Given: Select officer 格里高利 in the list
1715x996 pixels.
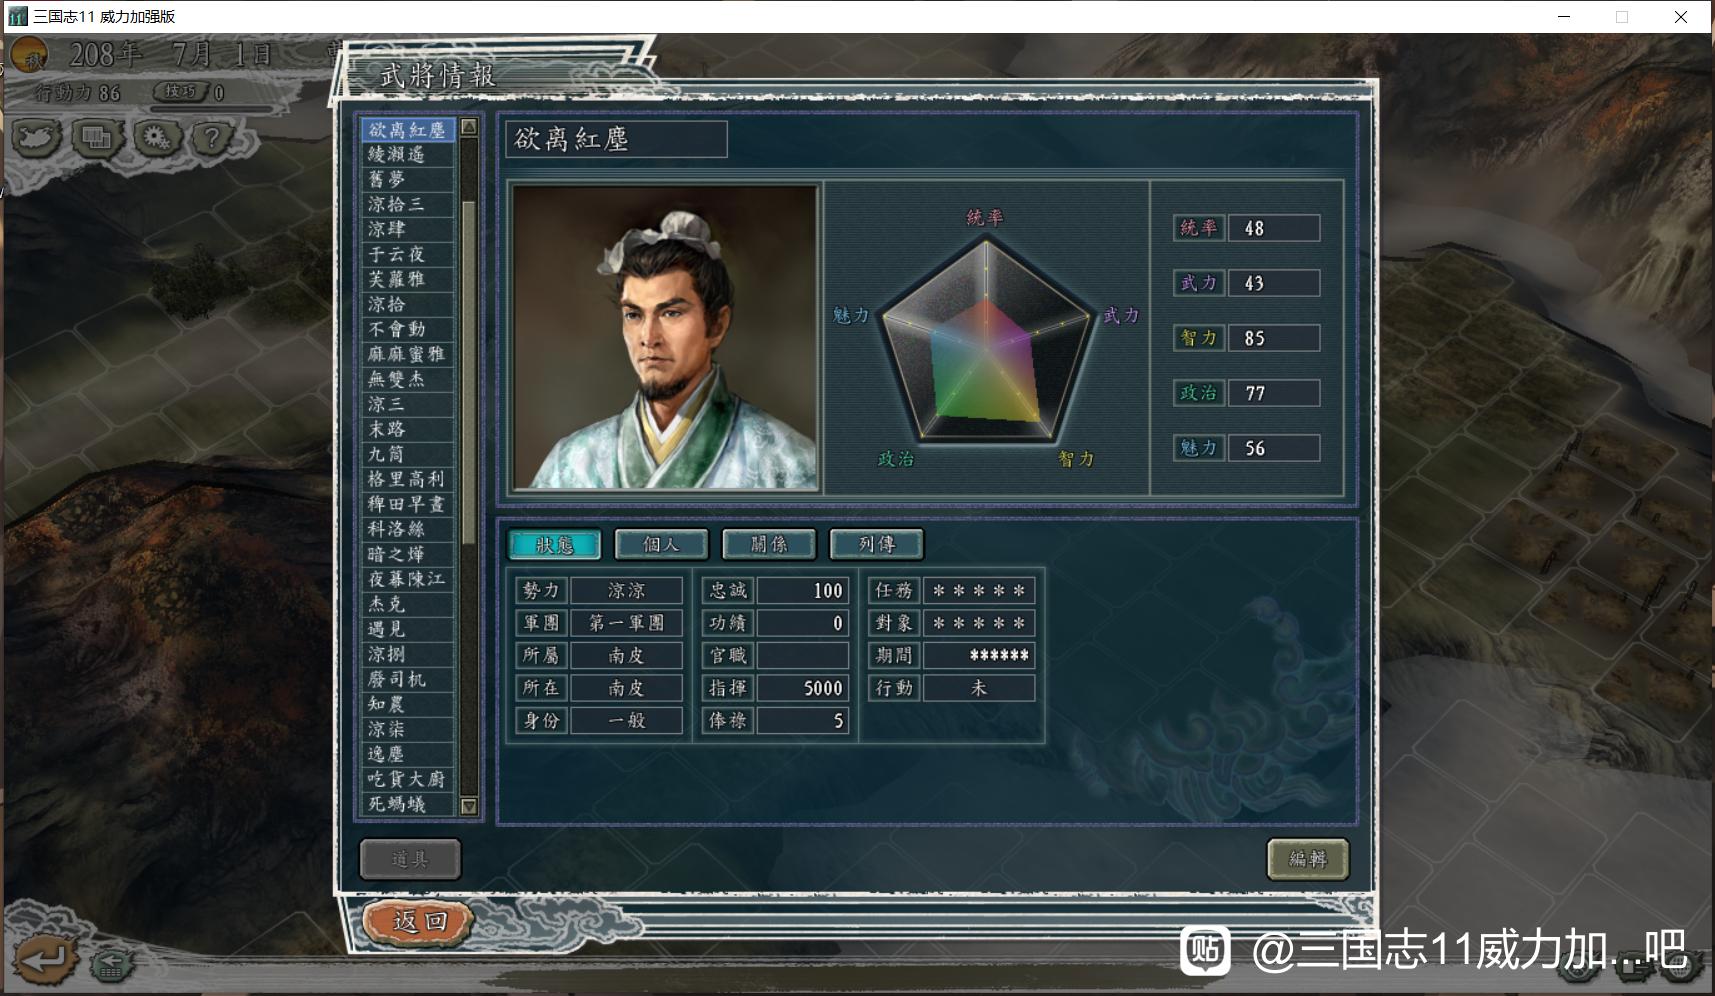Looking at the screenshot, I should click(x=408, y=480).
